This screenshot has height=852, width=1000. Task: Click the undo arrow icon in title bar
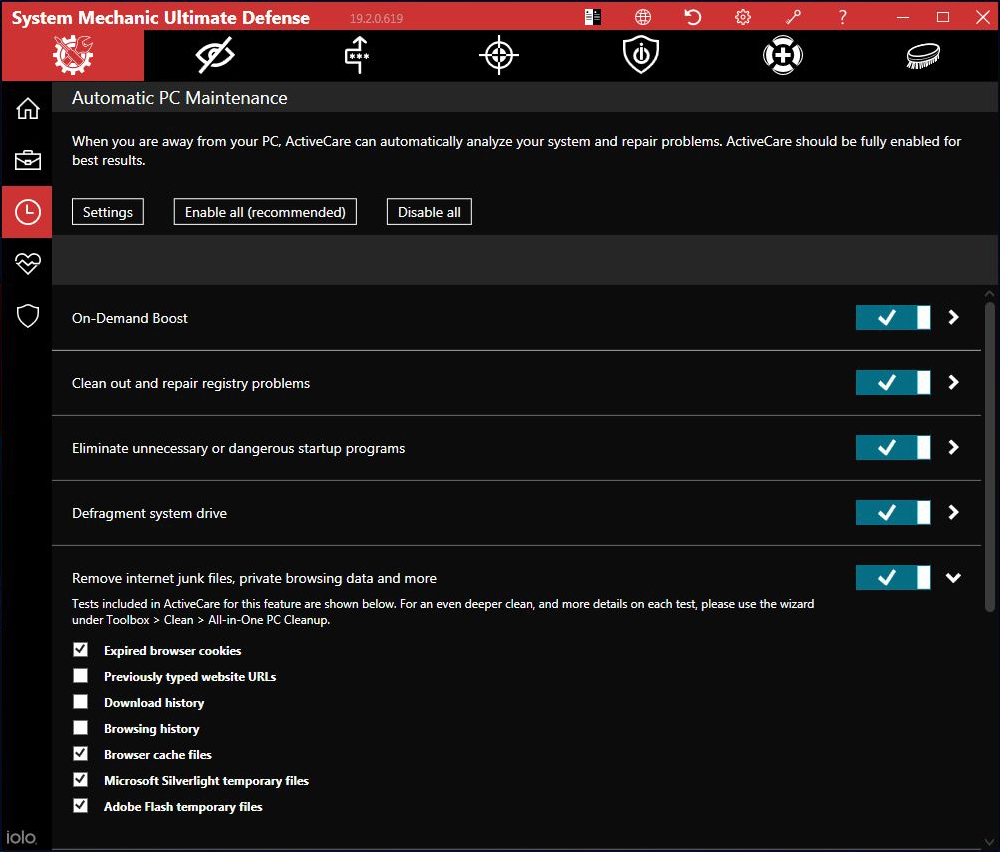pyautogui.click(x=693, y=17)
